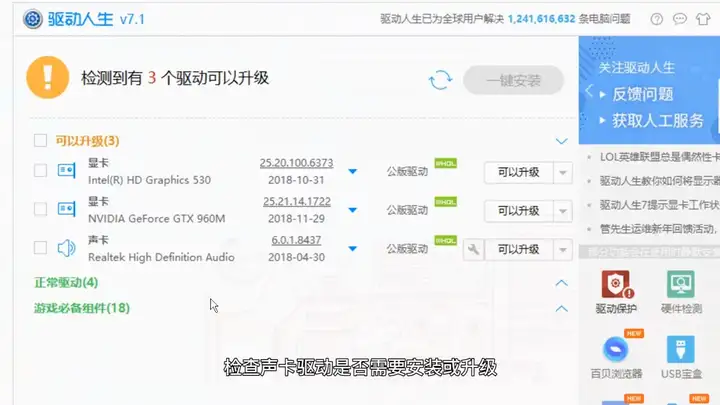The image size is (720, 405).
Task: Tick the NVIDIA GeForce GTX 960M checkbox
Action: (40, 209)
